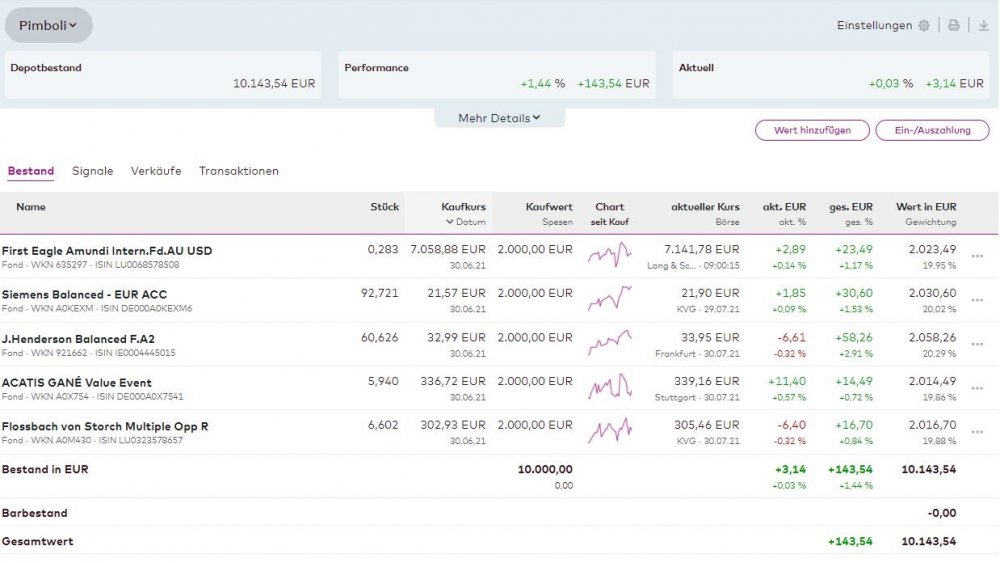The image size is (1000, 563).
Task: Open the Transaktionen tab
Action: 239,171
